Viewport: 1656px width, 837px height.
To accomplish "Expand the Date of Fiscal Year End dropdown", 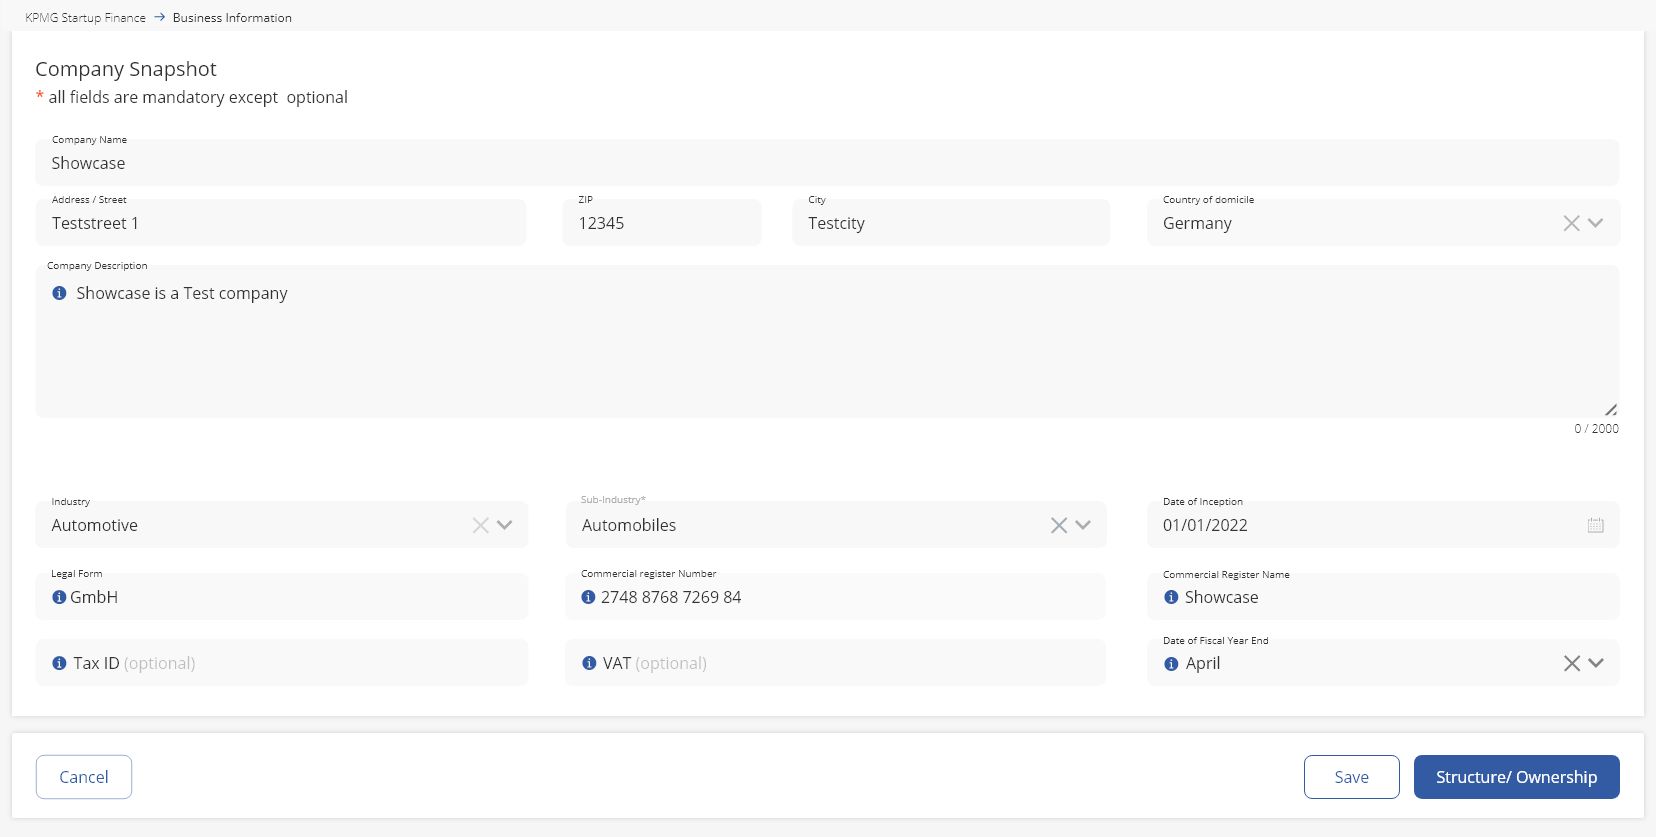I will [x=1596, y=663].
